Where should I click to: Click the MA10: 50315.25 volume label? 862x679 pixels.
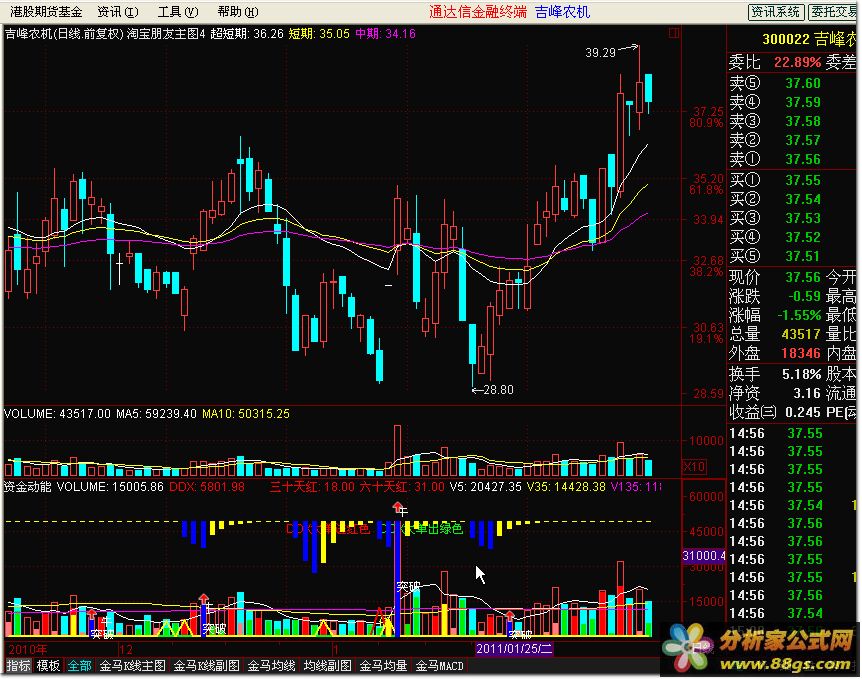(246, 413)
